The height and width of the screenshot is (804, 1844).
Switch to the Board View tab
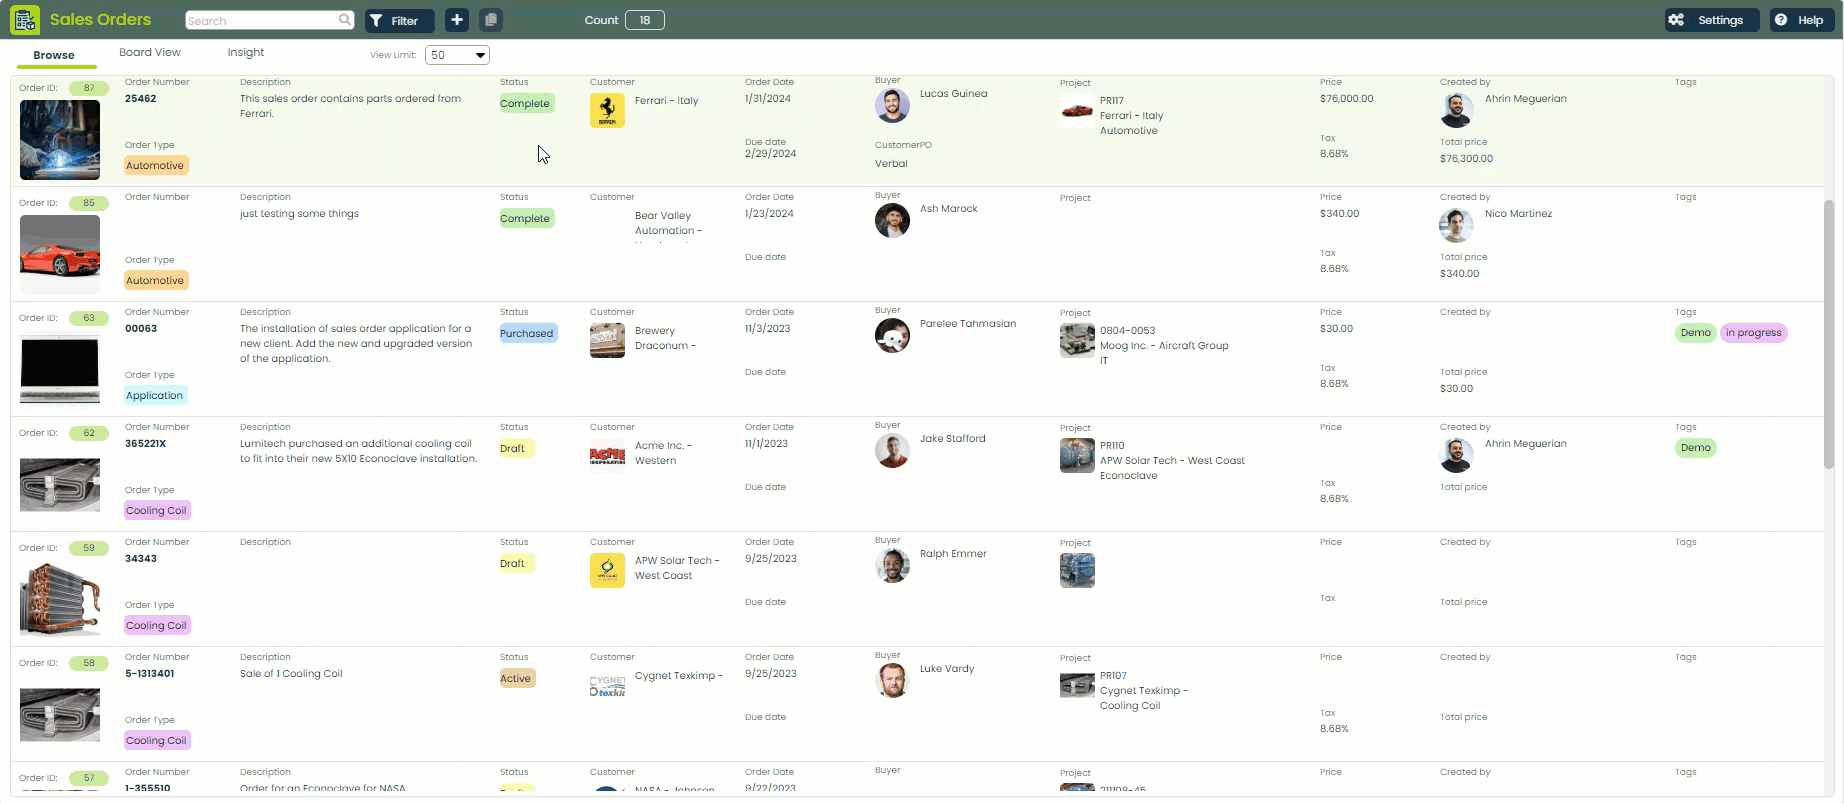pyautogui.click(x=150, y=52)
